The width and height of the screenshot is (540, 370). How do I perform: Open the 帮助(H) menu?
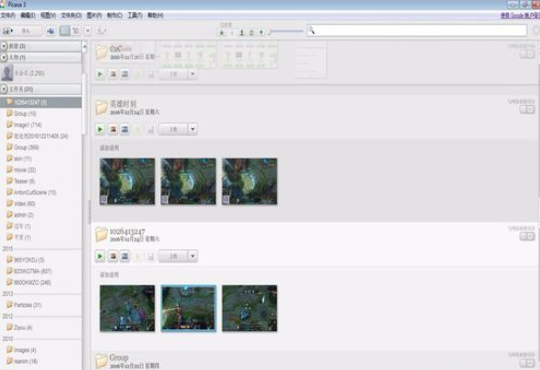pyautogui.click(x=155, y=16)
